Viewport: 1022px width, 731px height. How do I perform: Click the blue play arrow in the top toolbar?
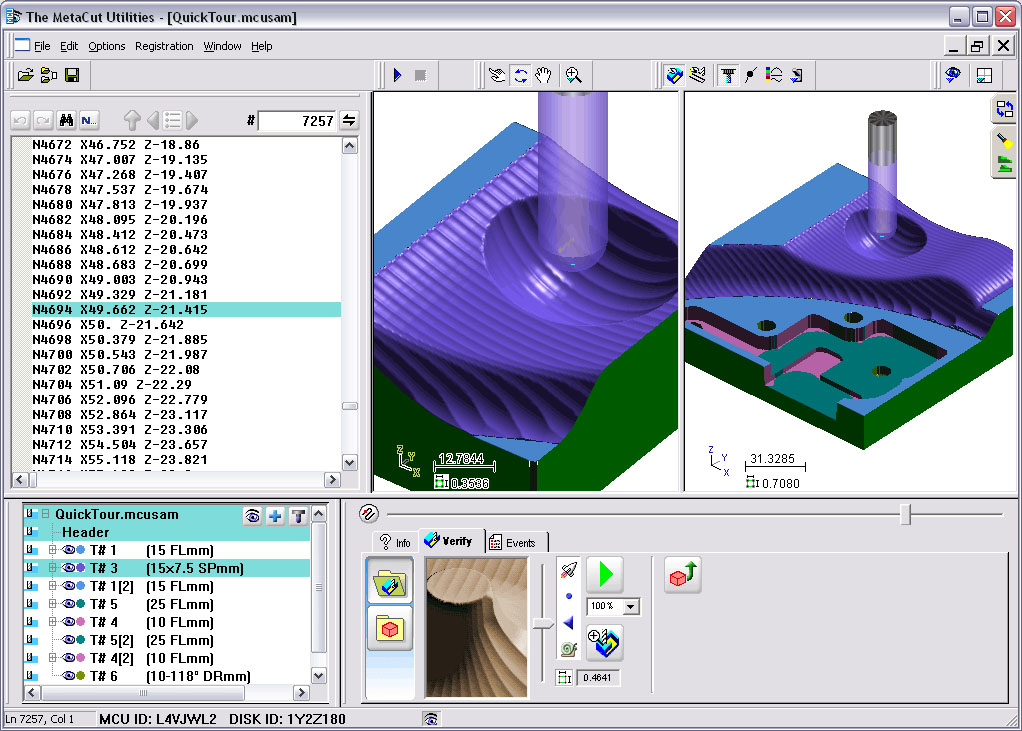pos(397,75)
